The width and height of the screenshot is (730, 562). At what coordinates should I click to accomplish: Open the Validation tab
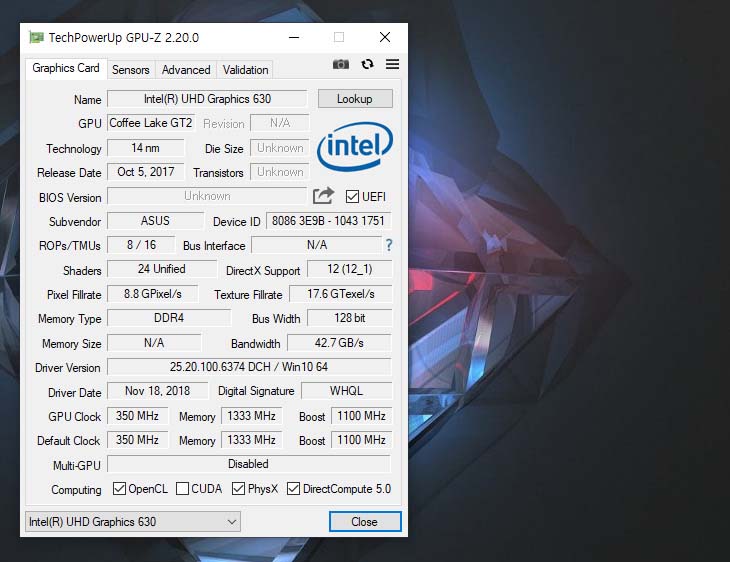[x=245, y=70]
